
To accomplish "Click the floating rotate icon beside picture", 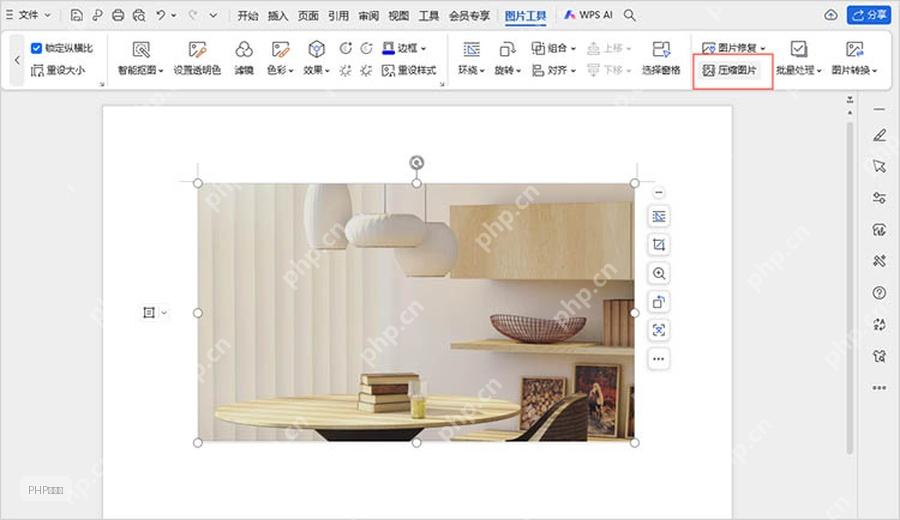I will coord(658,302).
